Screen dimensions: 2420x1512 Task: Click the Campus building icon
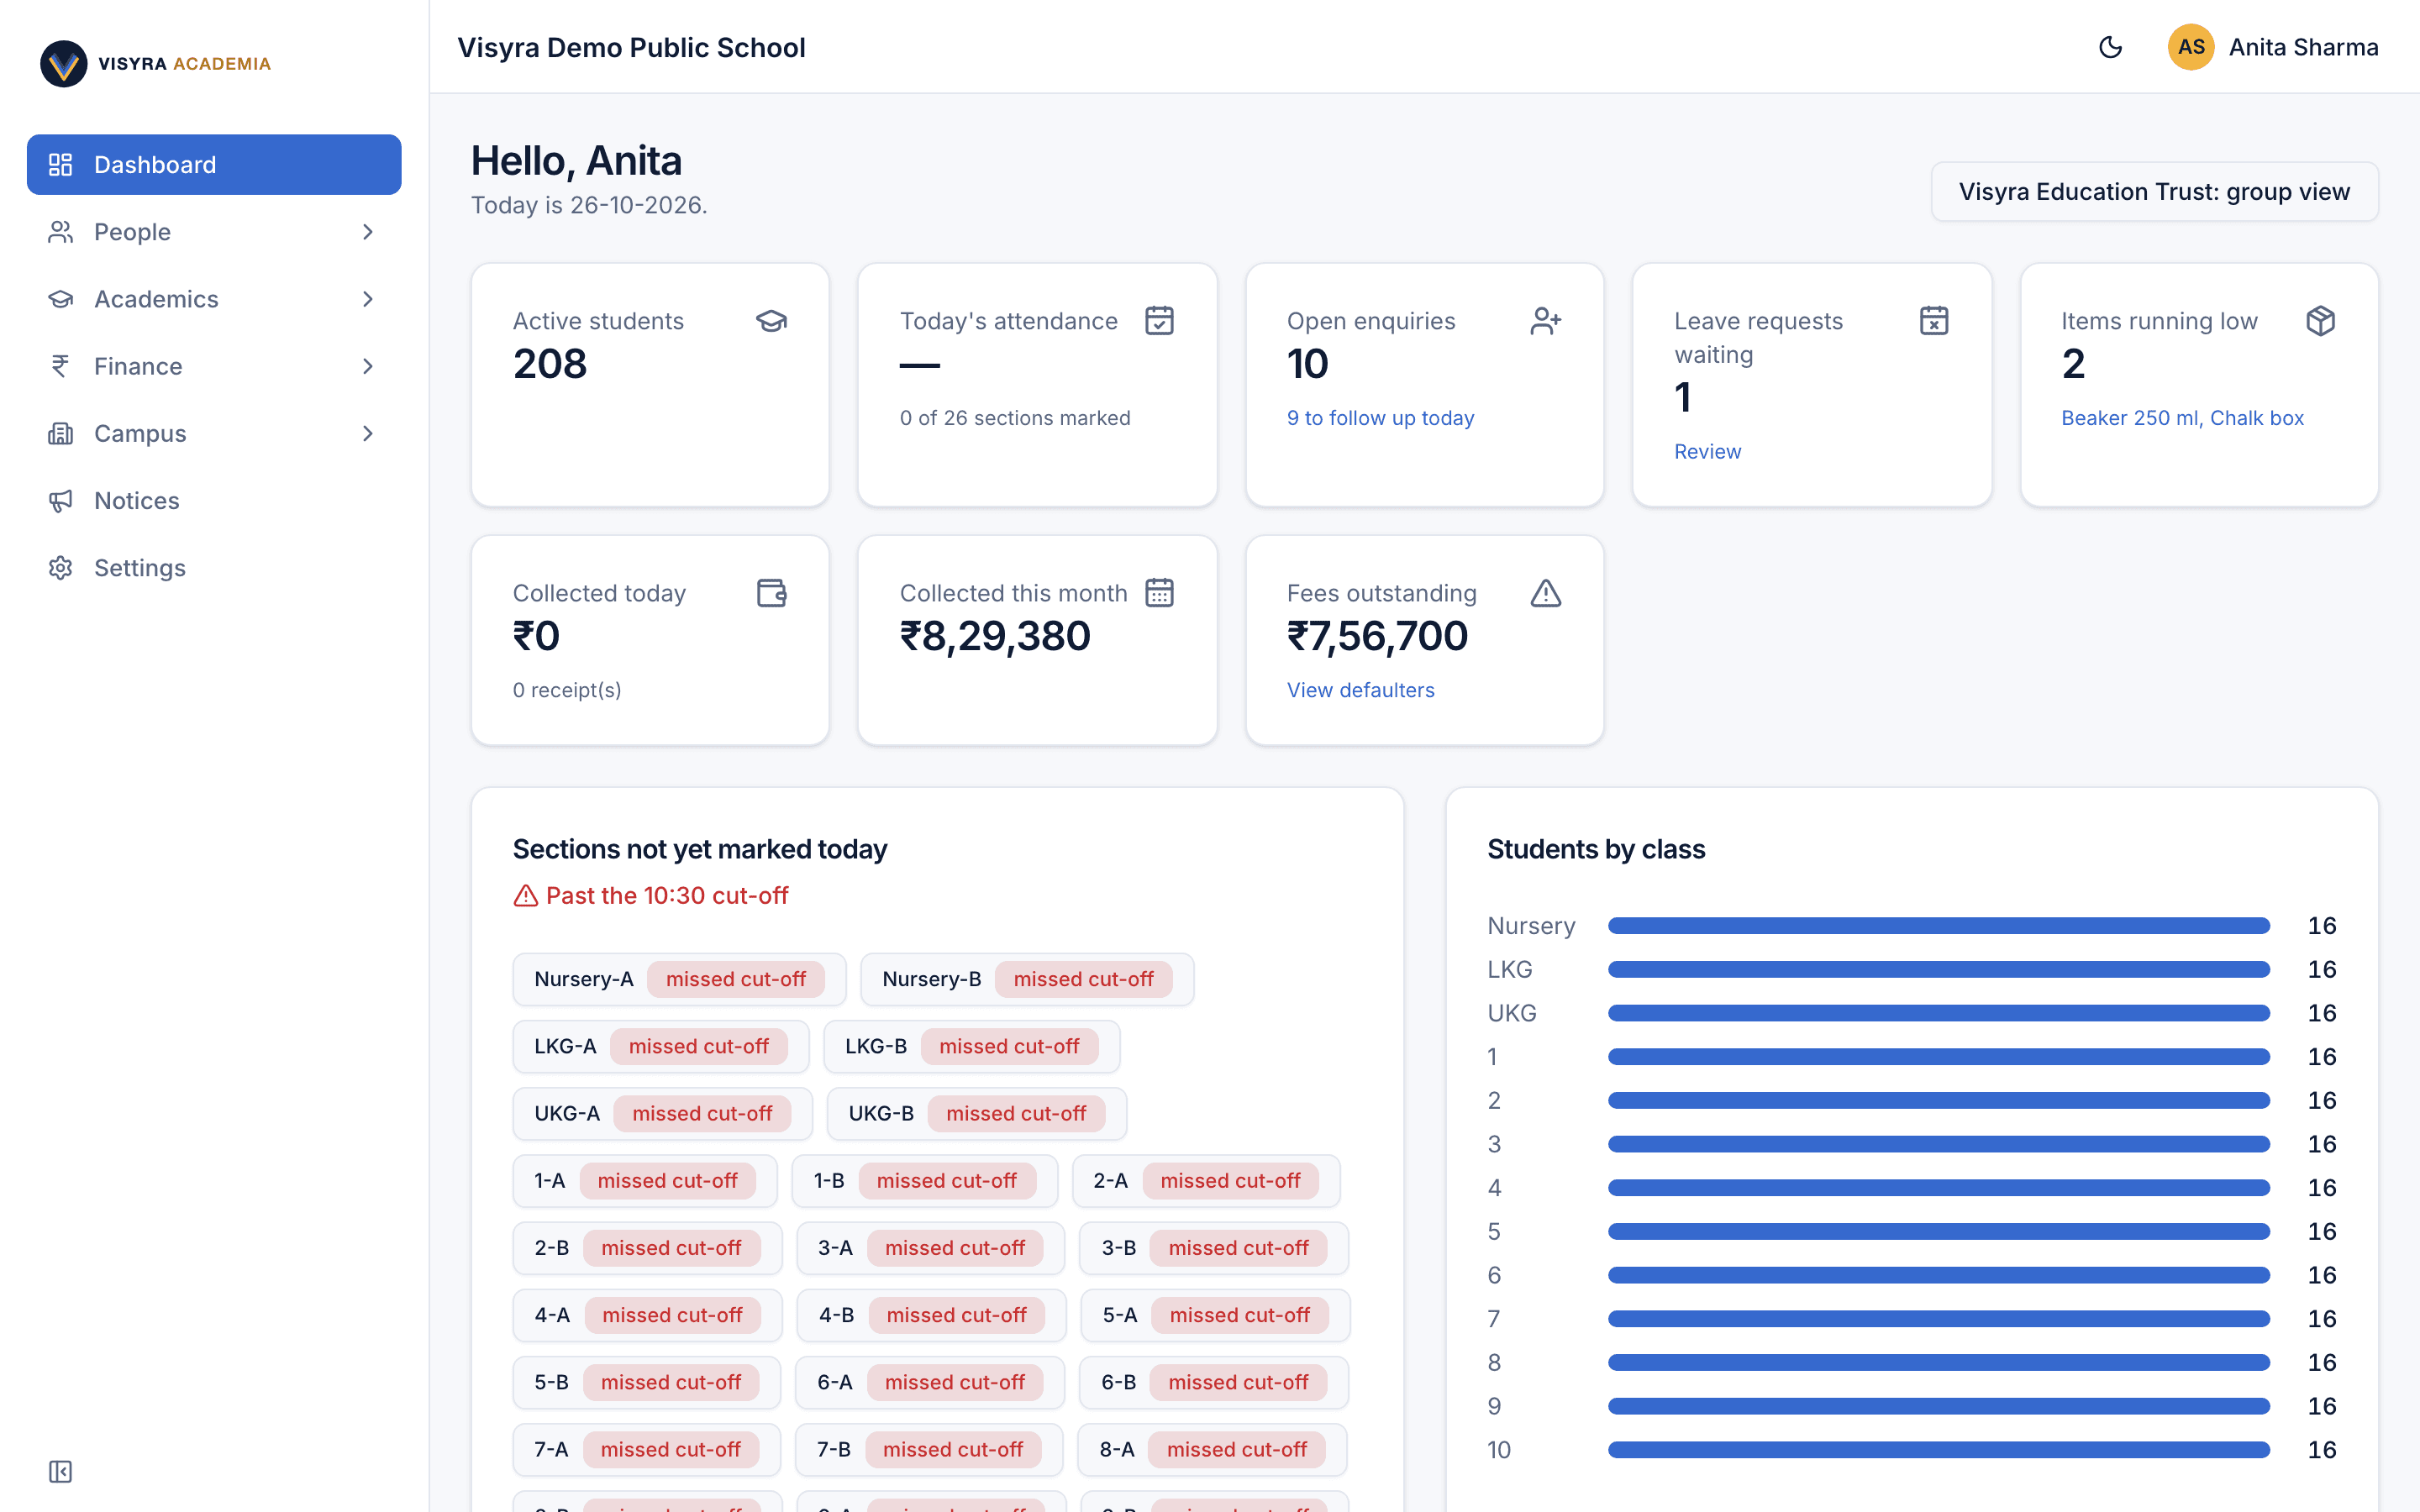click(60, 433)
